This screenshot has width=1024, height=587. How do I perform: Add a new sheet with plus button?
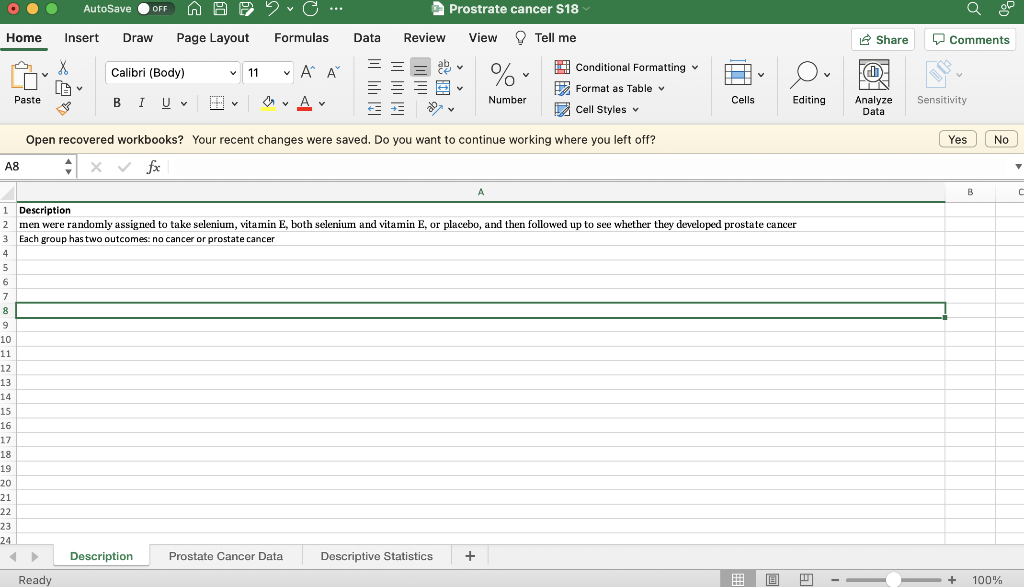(x=470, y=556)
